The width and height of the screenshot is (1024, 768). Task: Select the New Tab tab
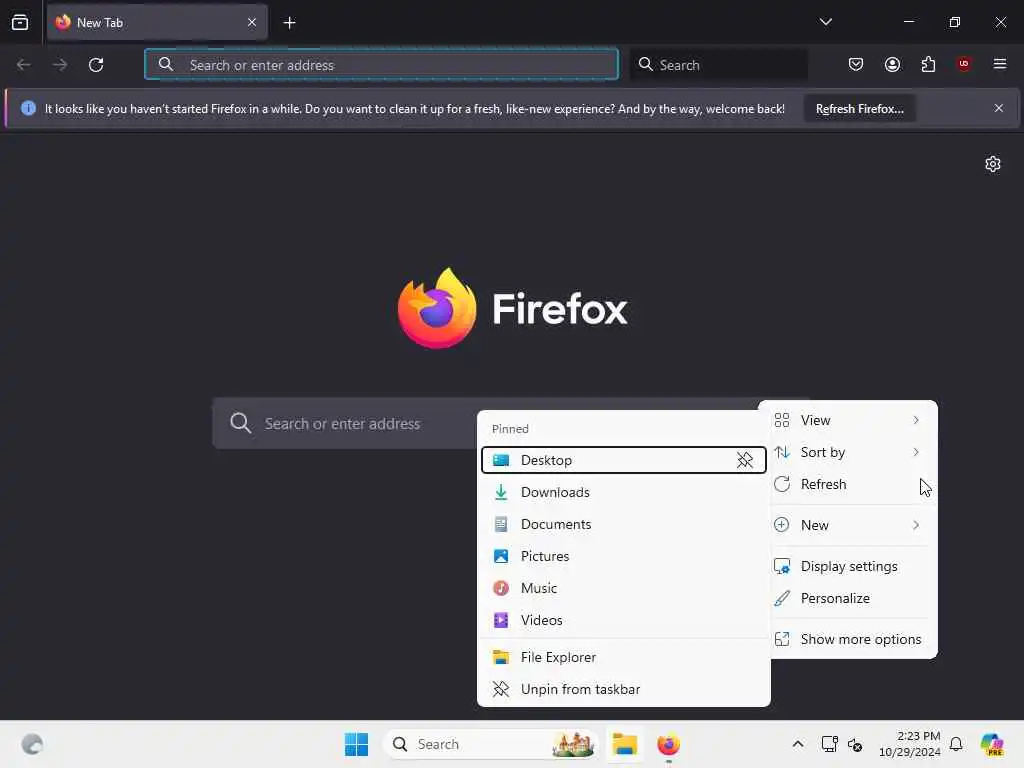pos(157,22)
